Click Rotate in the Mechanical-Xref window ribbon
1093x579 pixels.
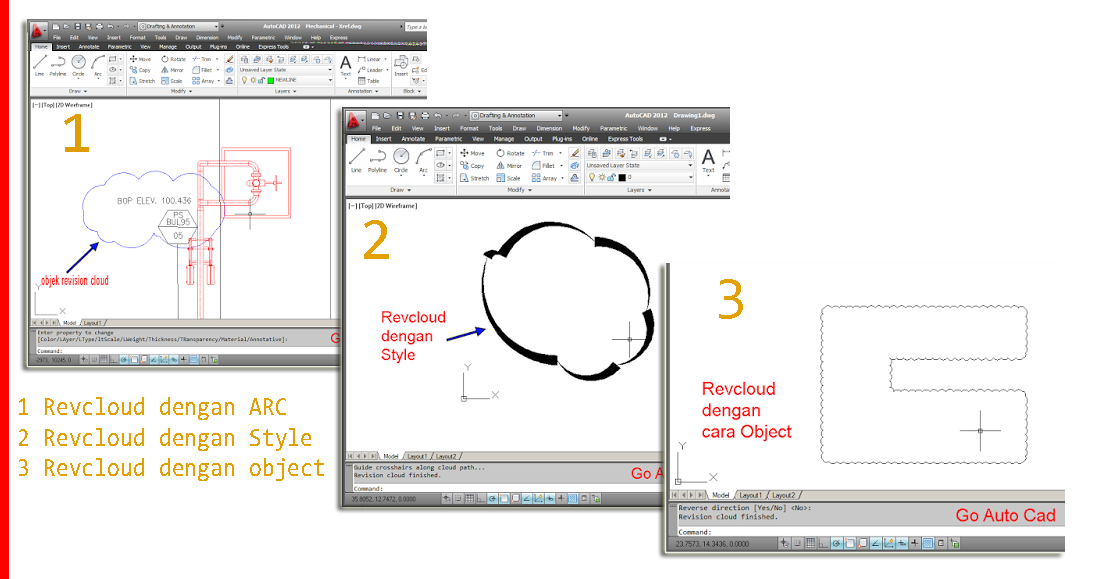174,59
